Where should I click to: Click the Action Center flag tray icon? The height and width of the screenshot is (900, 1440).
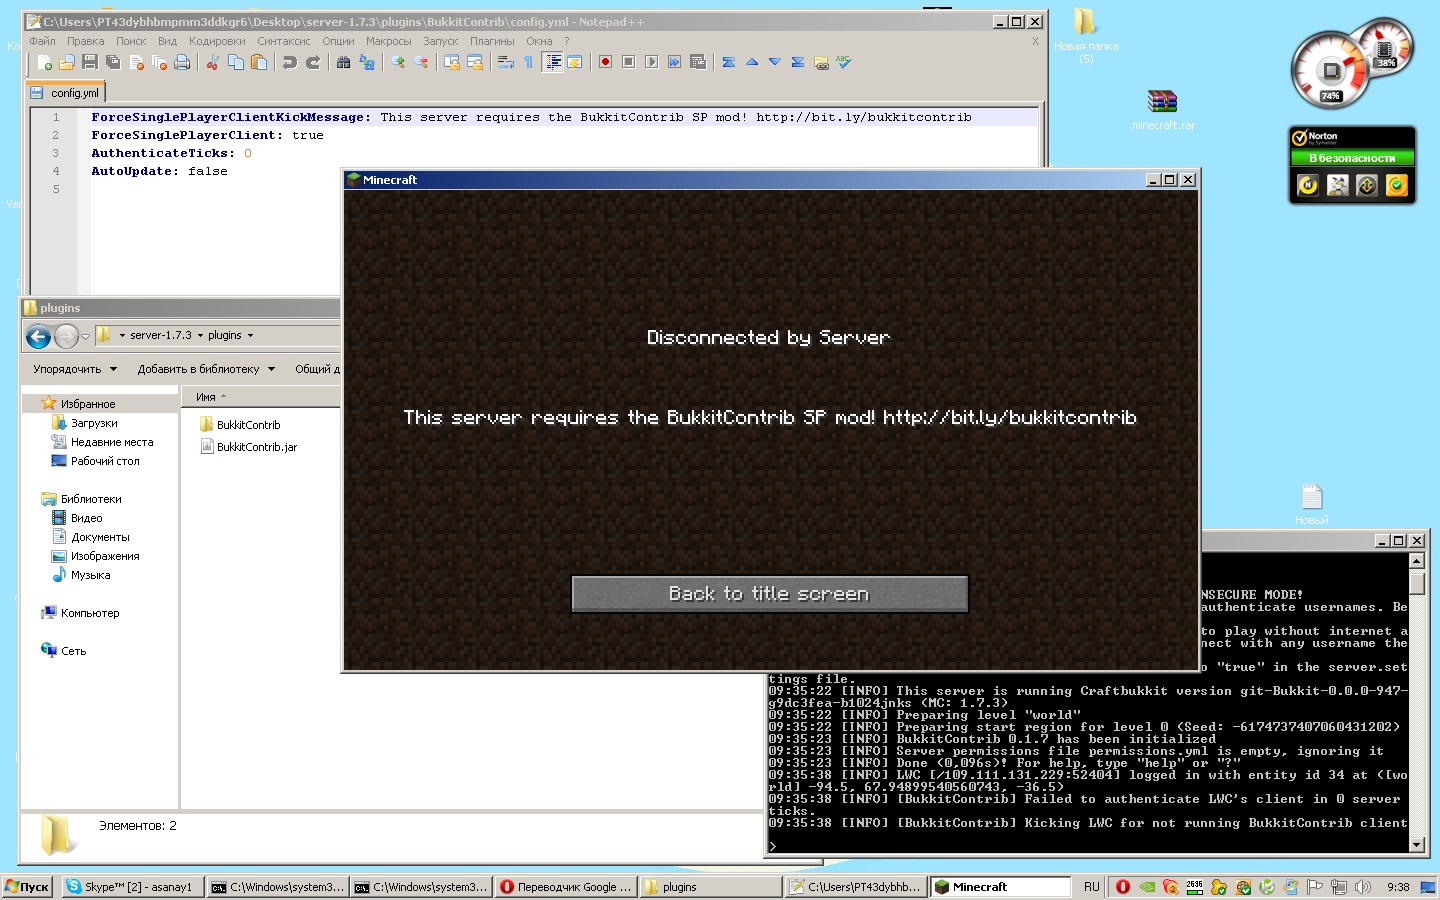tap(1314, 887)
